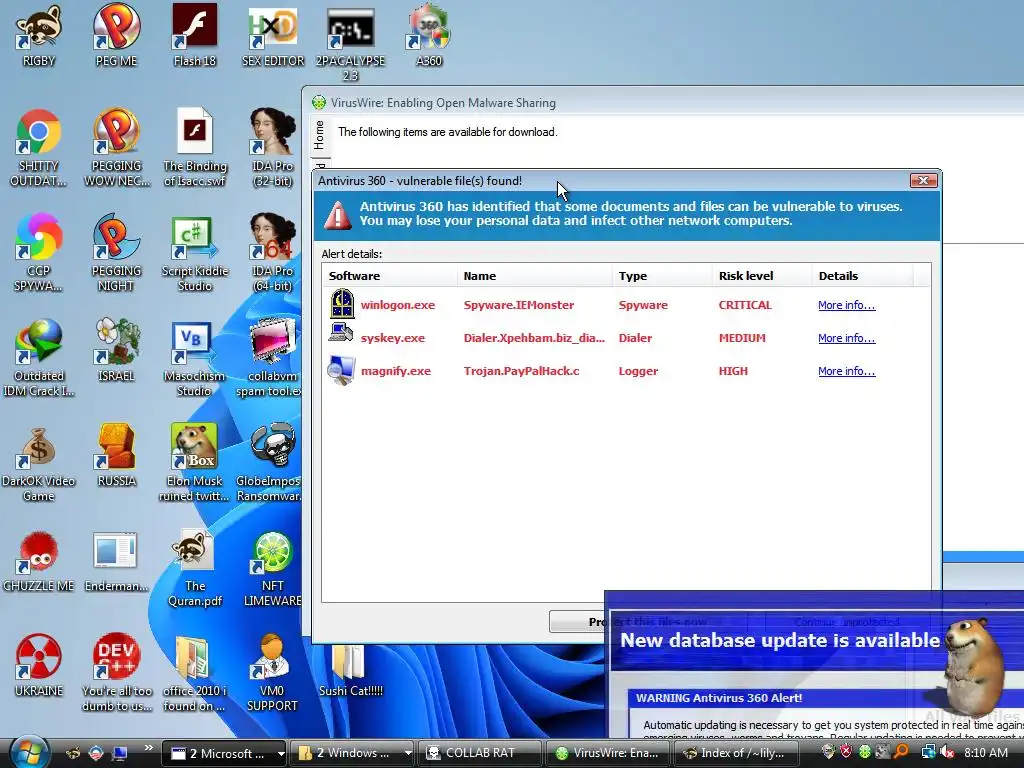Select the Home tab in VirusWire
Screen dimensions: 1024x768
[319, 135]
